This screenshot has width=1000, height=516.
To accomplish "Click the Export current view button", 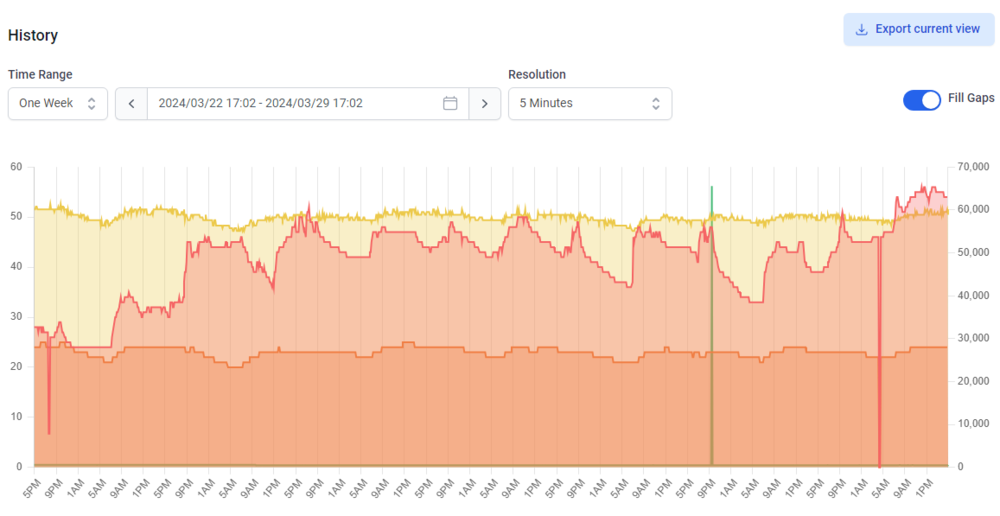I will [x=918, y=29].
